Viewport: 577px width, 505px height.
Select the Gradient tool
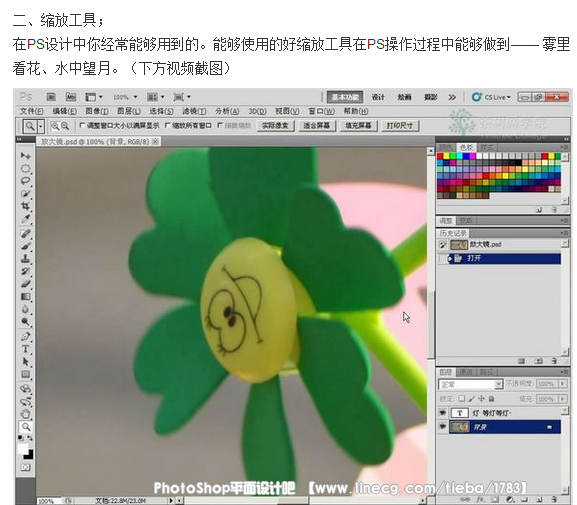point(25,297)
